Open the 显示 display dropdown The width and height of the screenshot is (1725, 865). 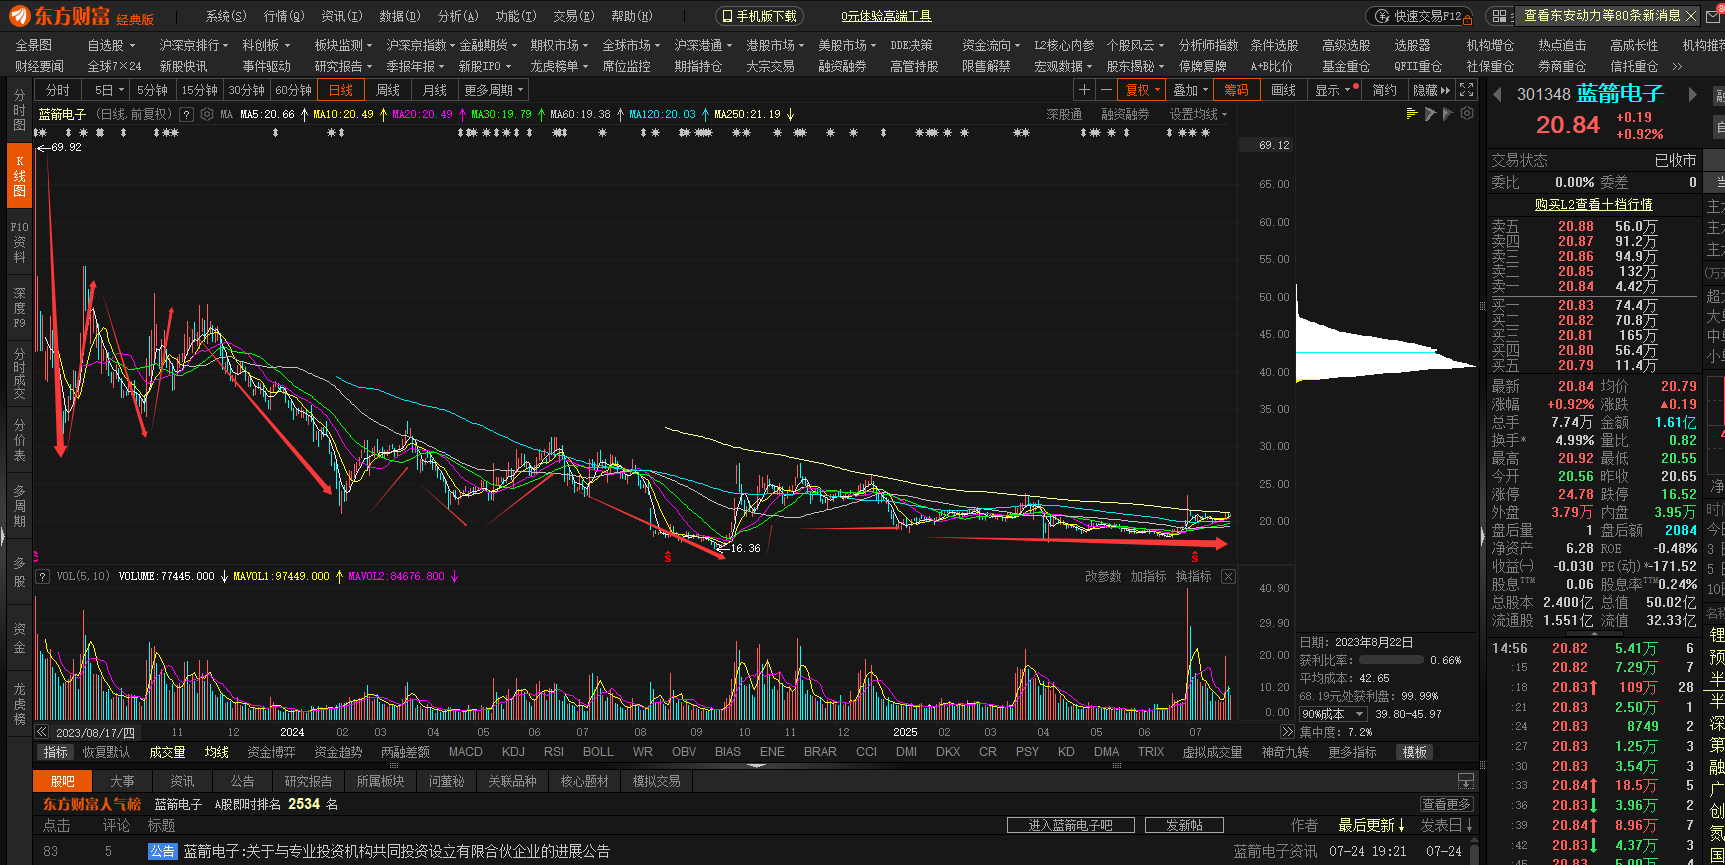(1334, 90)
